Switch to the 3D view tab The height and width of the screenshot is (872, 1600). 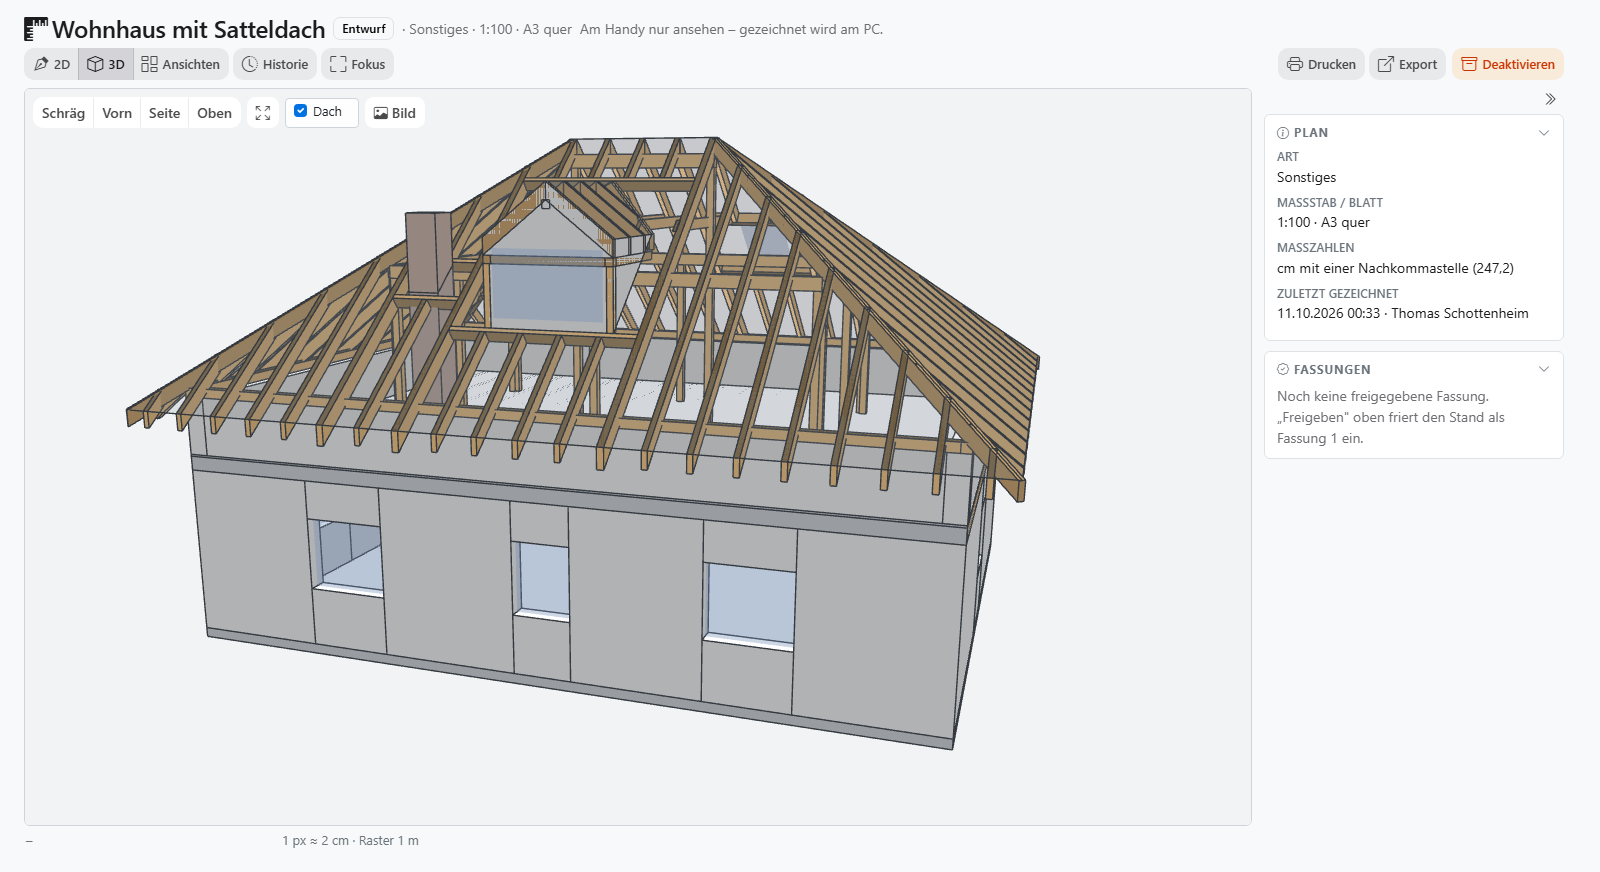(x=106, y=64)
